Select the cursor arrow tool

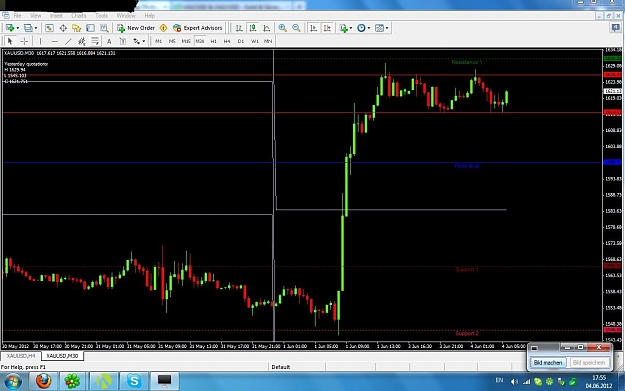coord(10,41)
